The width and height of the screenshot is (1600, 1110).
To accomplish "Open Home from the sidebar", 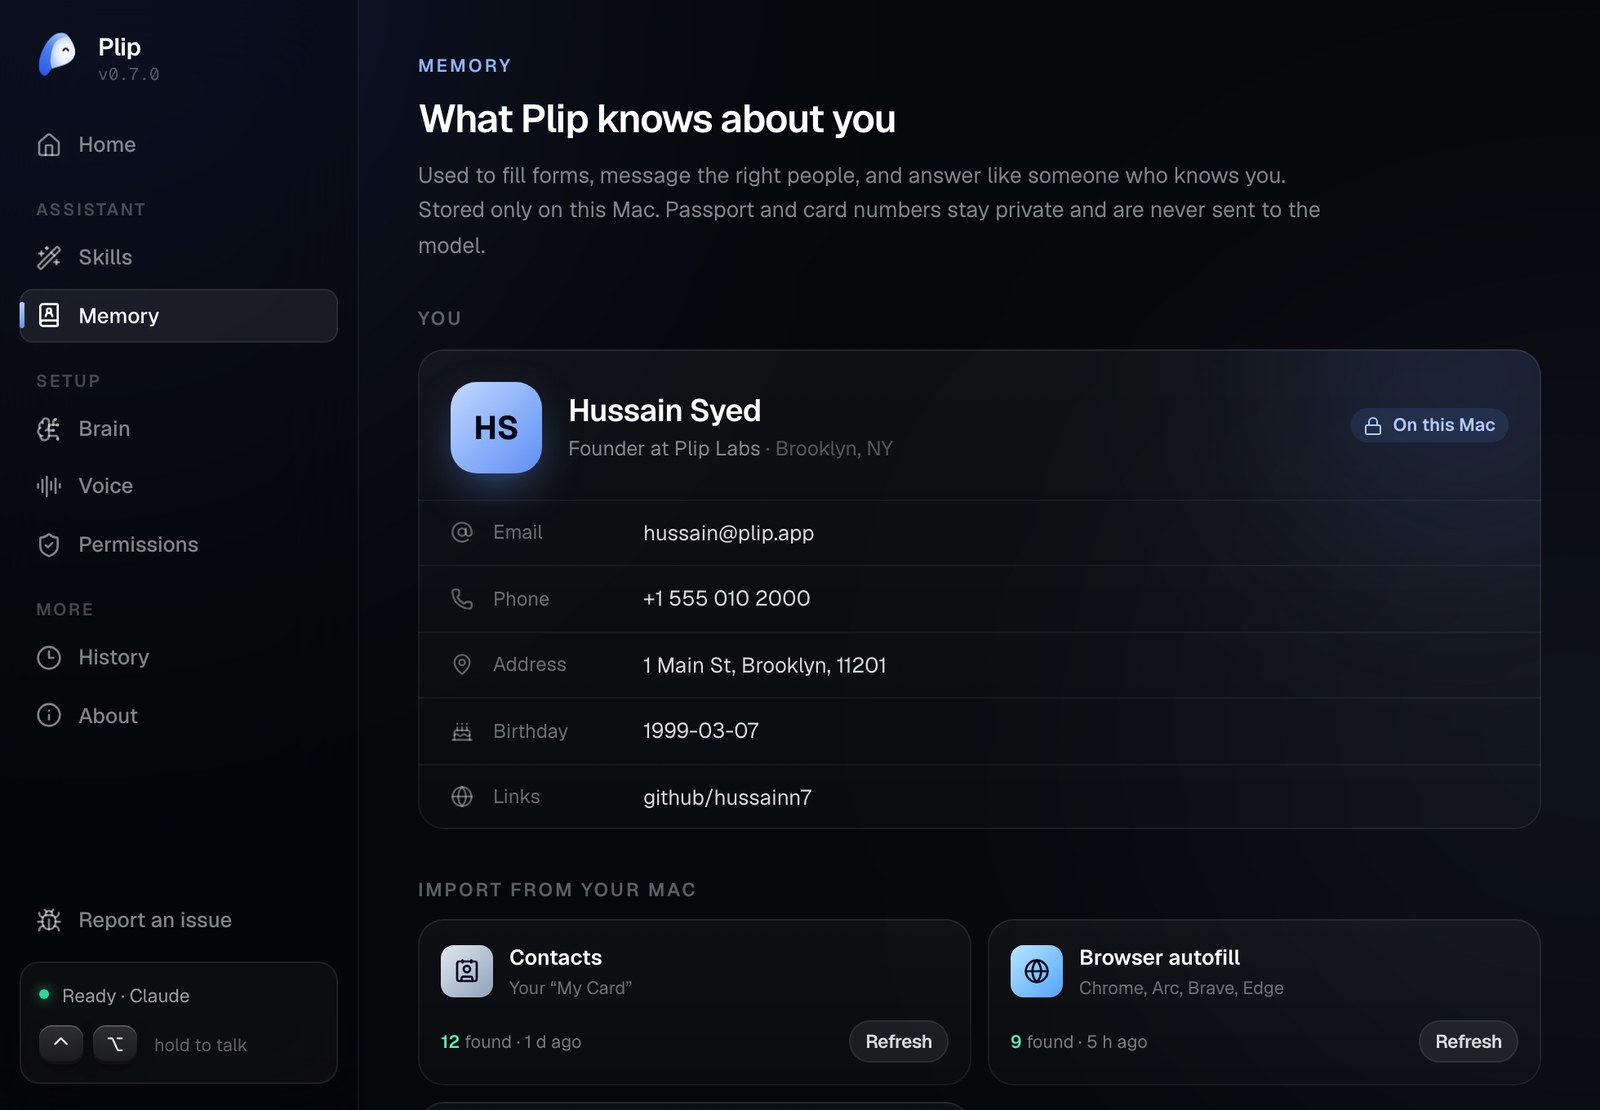I will pos(178,145).
